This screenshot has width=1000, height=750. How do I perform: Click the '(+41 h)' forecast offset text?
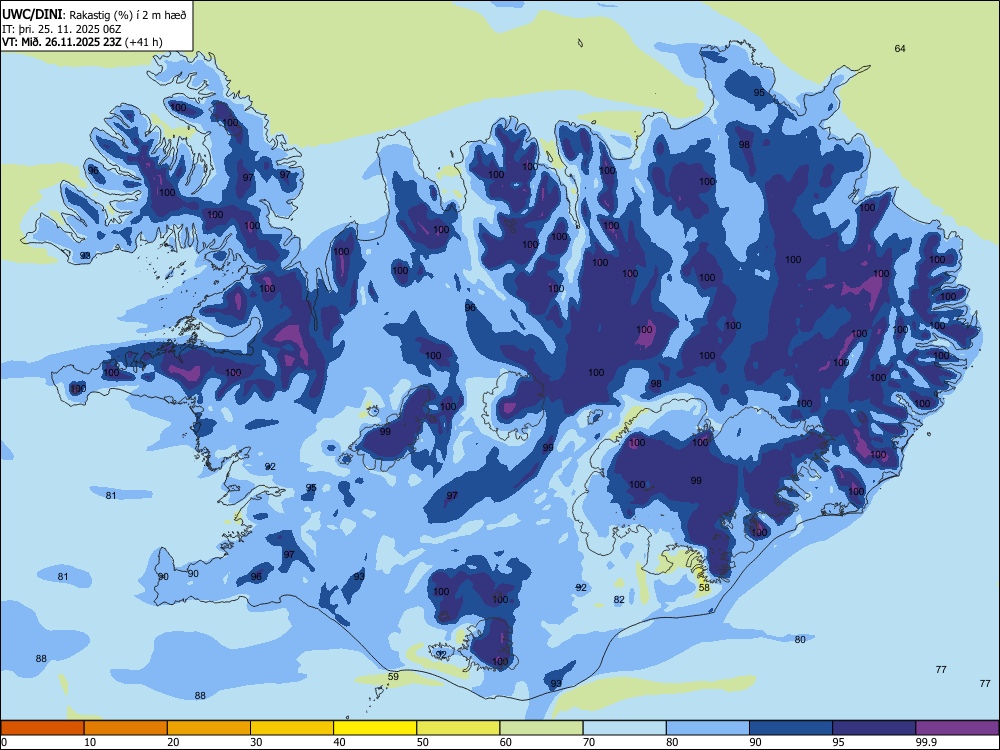[x=144, y=42]
